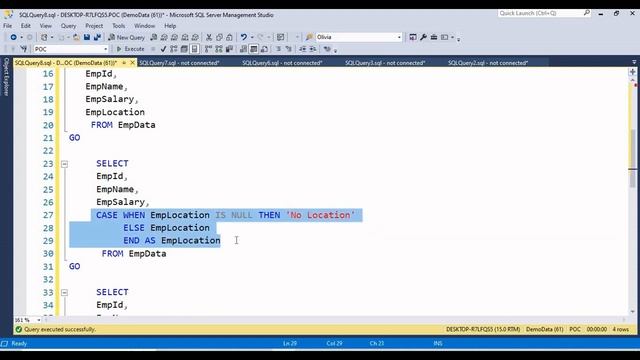The width and height of the screenshot is (640, 360).
Task: Click the Save file icon
Action: pyautogui.click(x=87, y=37)
